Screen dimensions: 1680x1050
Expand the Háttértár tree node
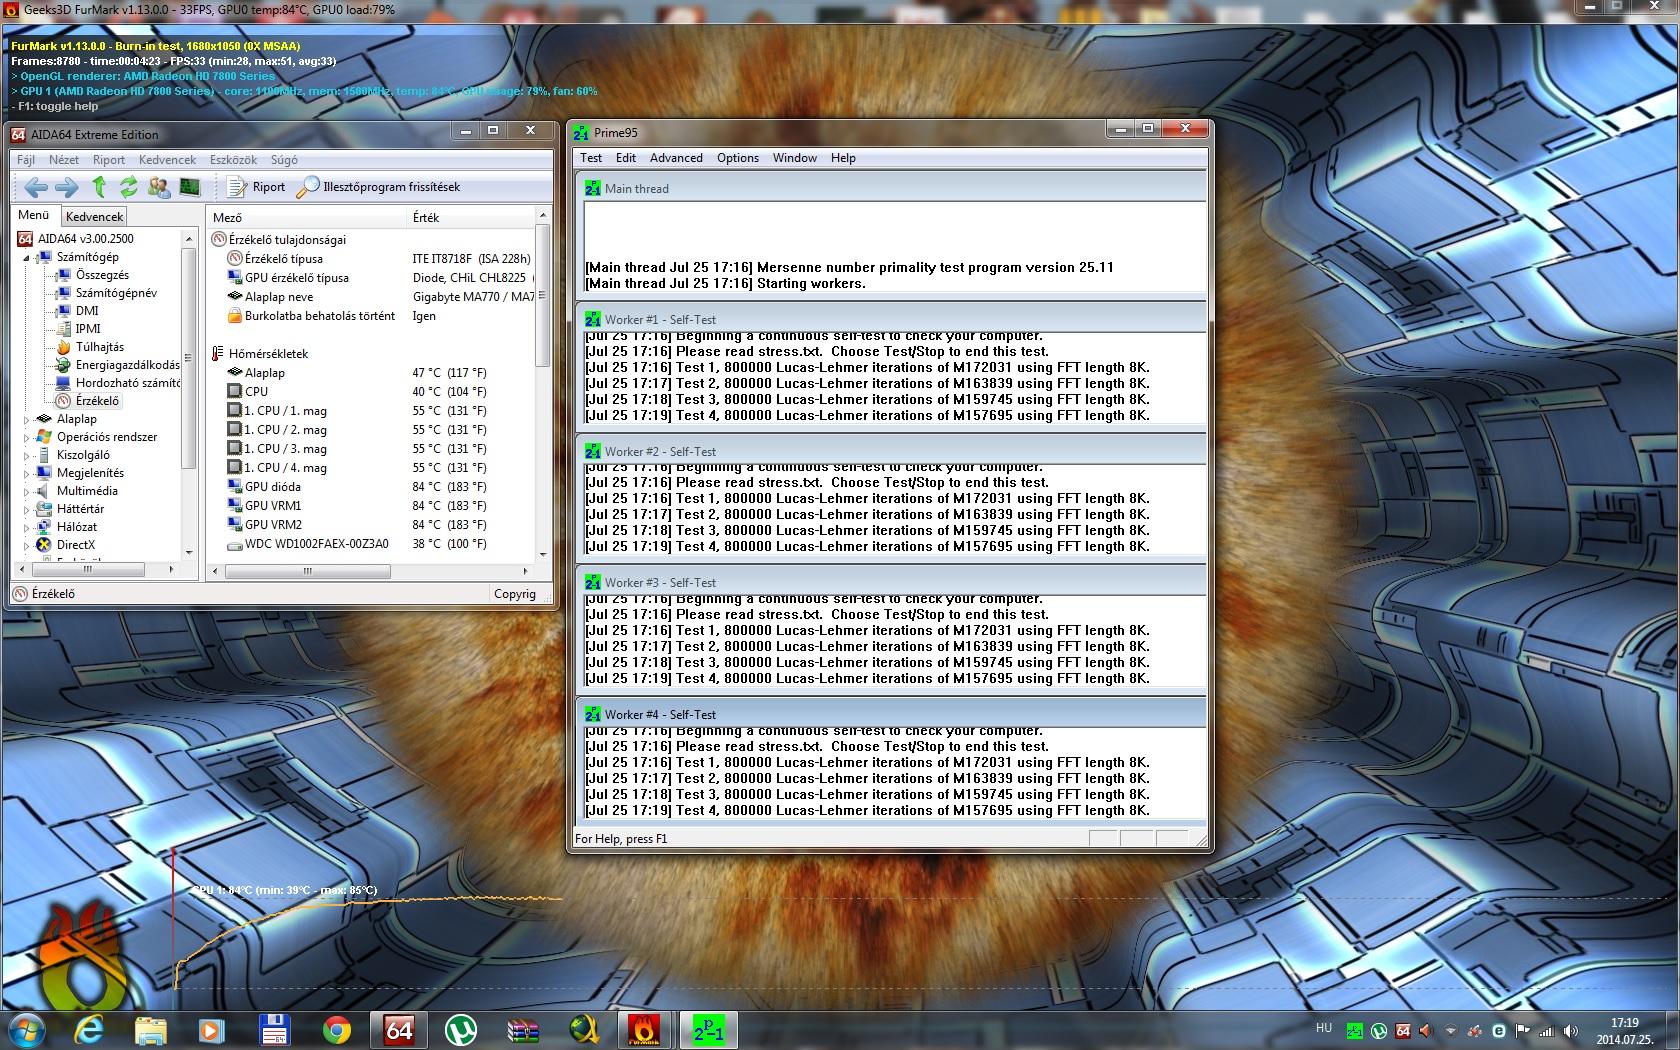pos(27,509)
